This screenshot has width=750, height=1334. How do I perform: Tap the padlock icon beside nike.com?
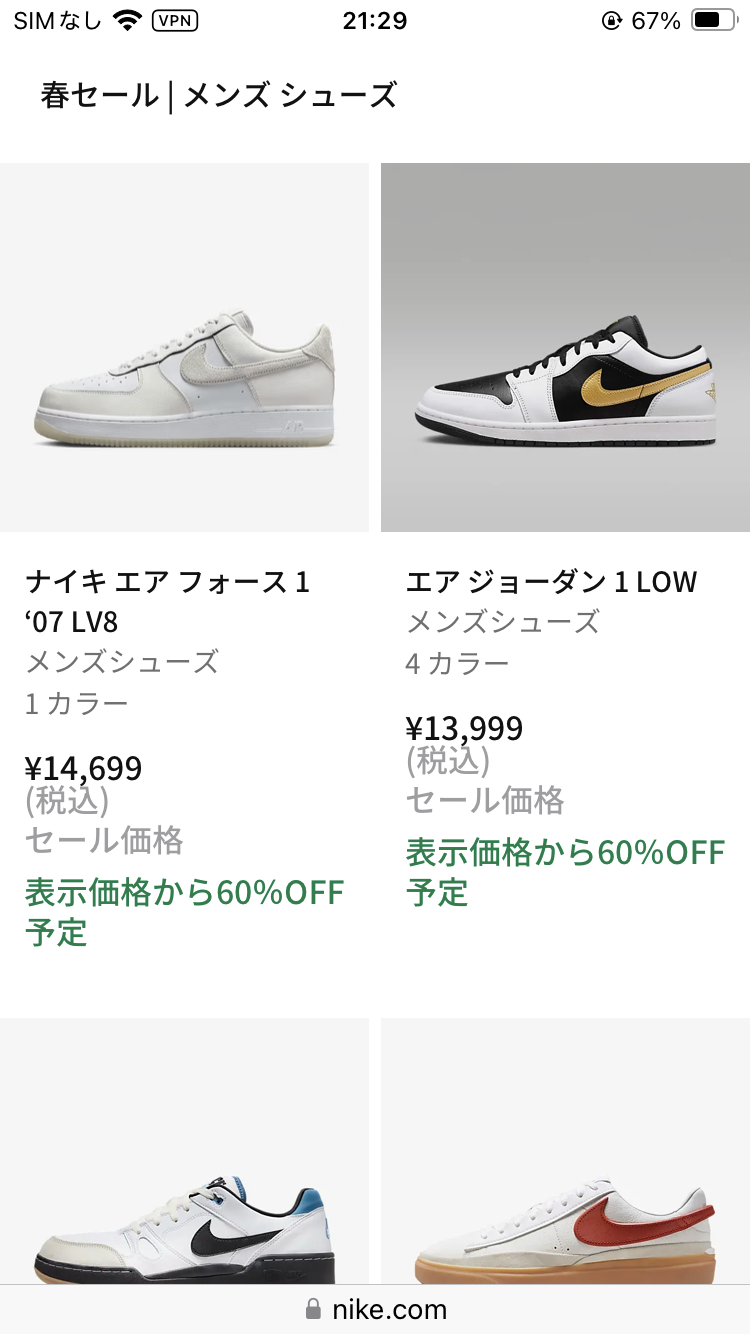(x=313, y=1309)
